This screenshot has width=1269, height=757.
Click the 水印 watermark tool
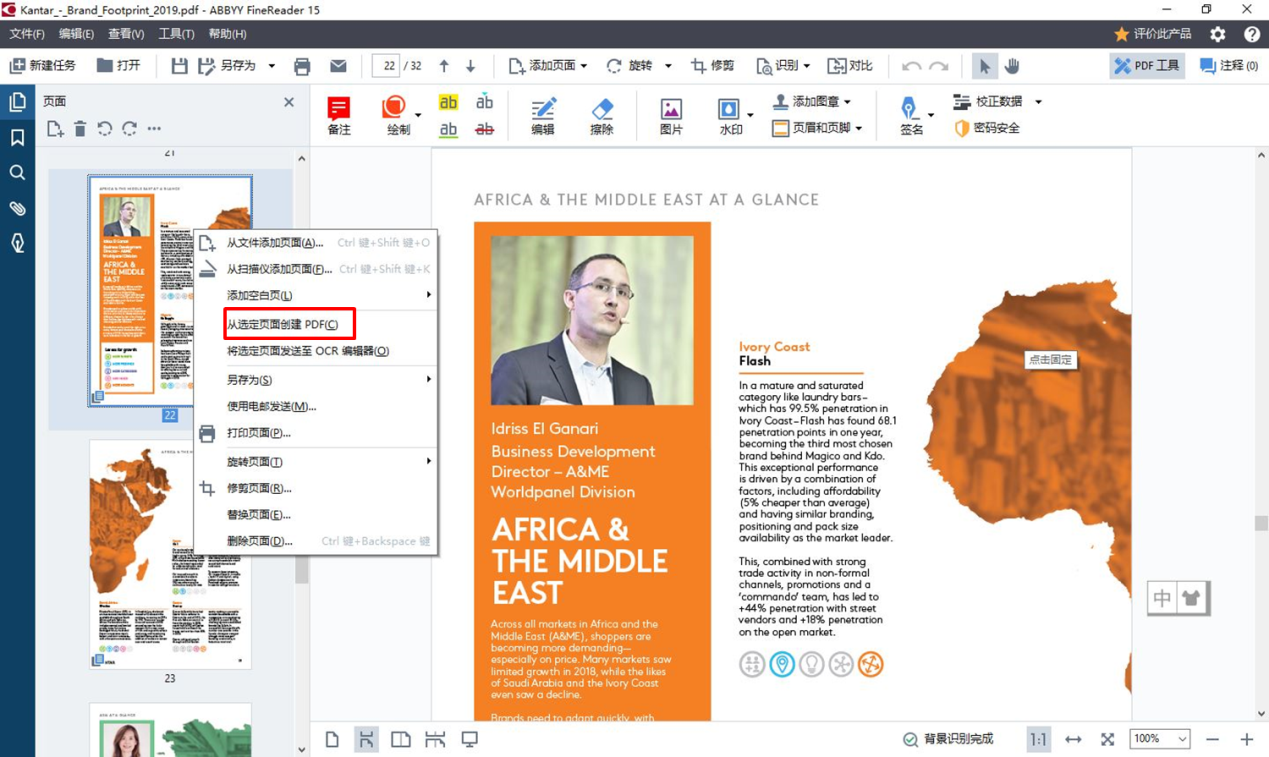[729, 115]
